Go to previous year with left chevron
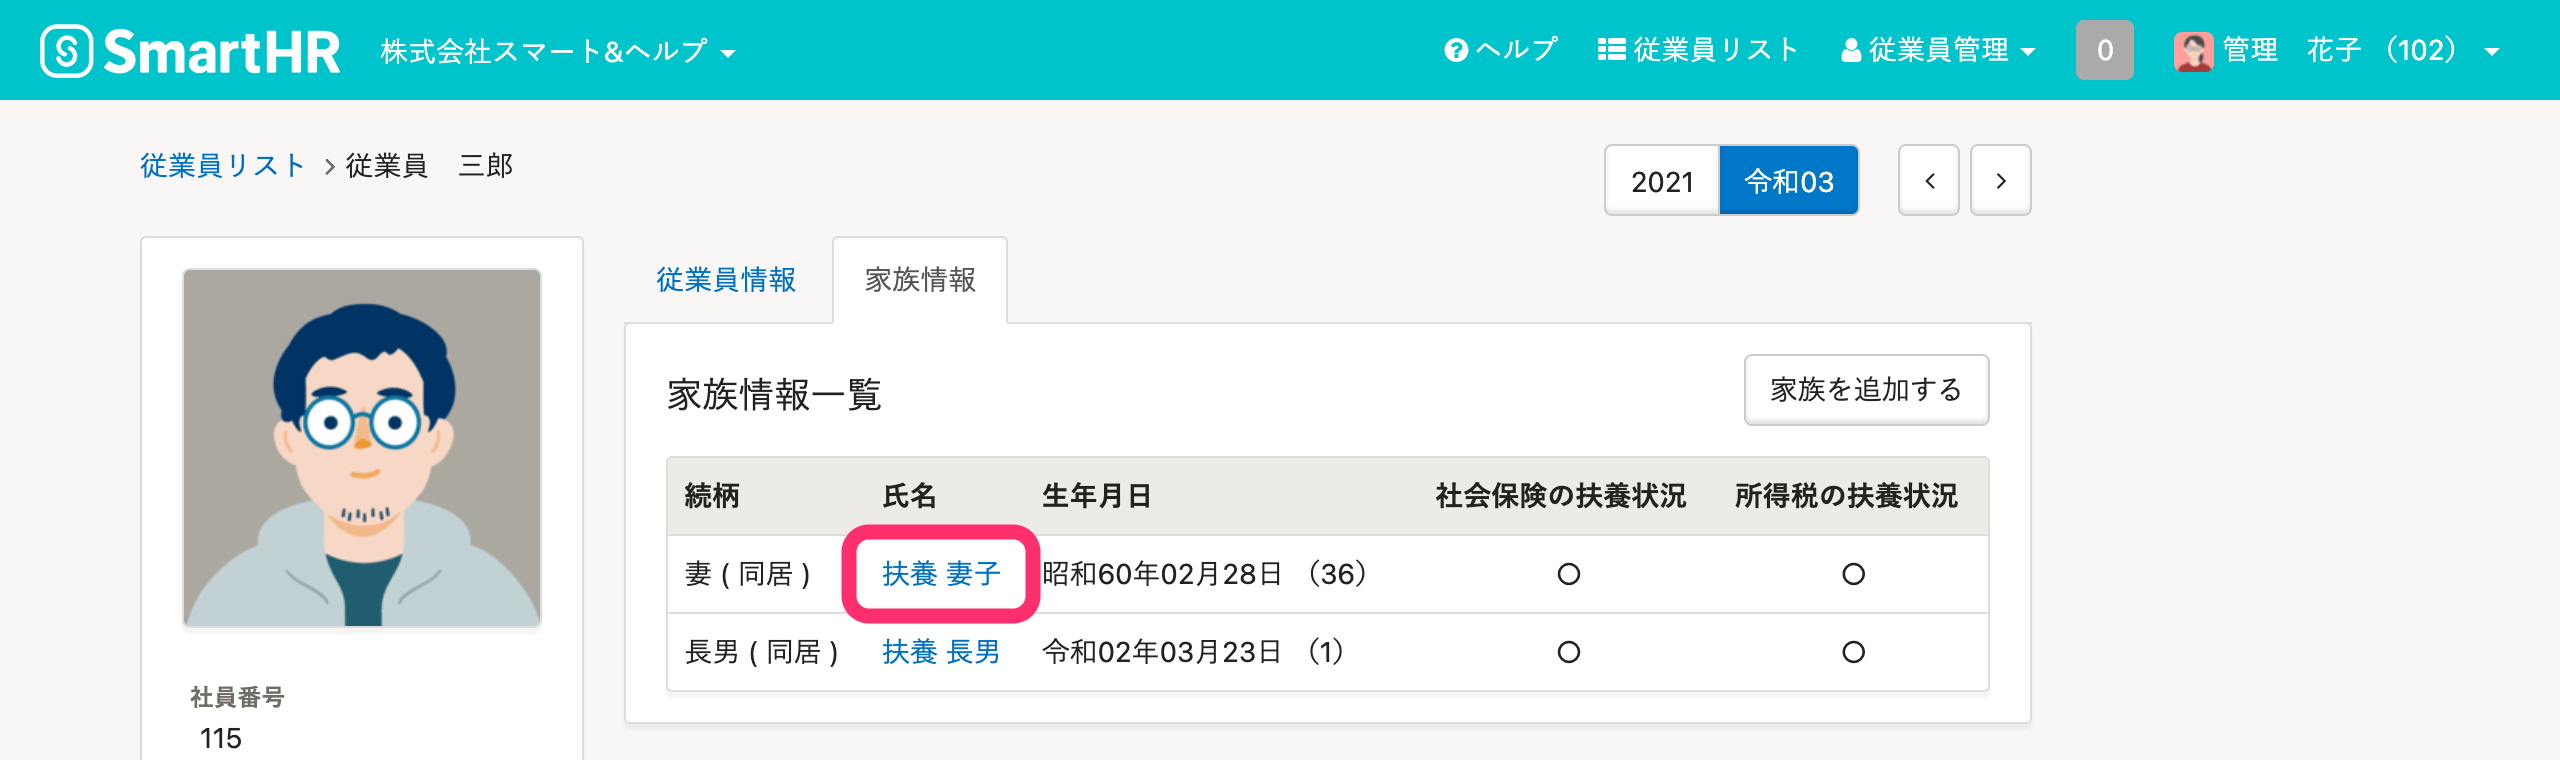 [x=1929, y=181]
